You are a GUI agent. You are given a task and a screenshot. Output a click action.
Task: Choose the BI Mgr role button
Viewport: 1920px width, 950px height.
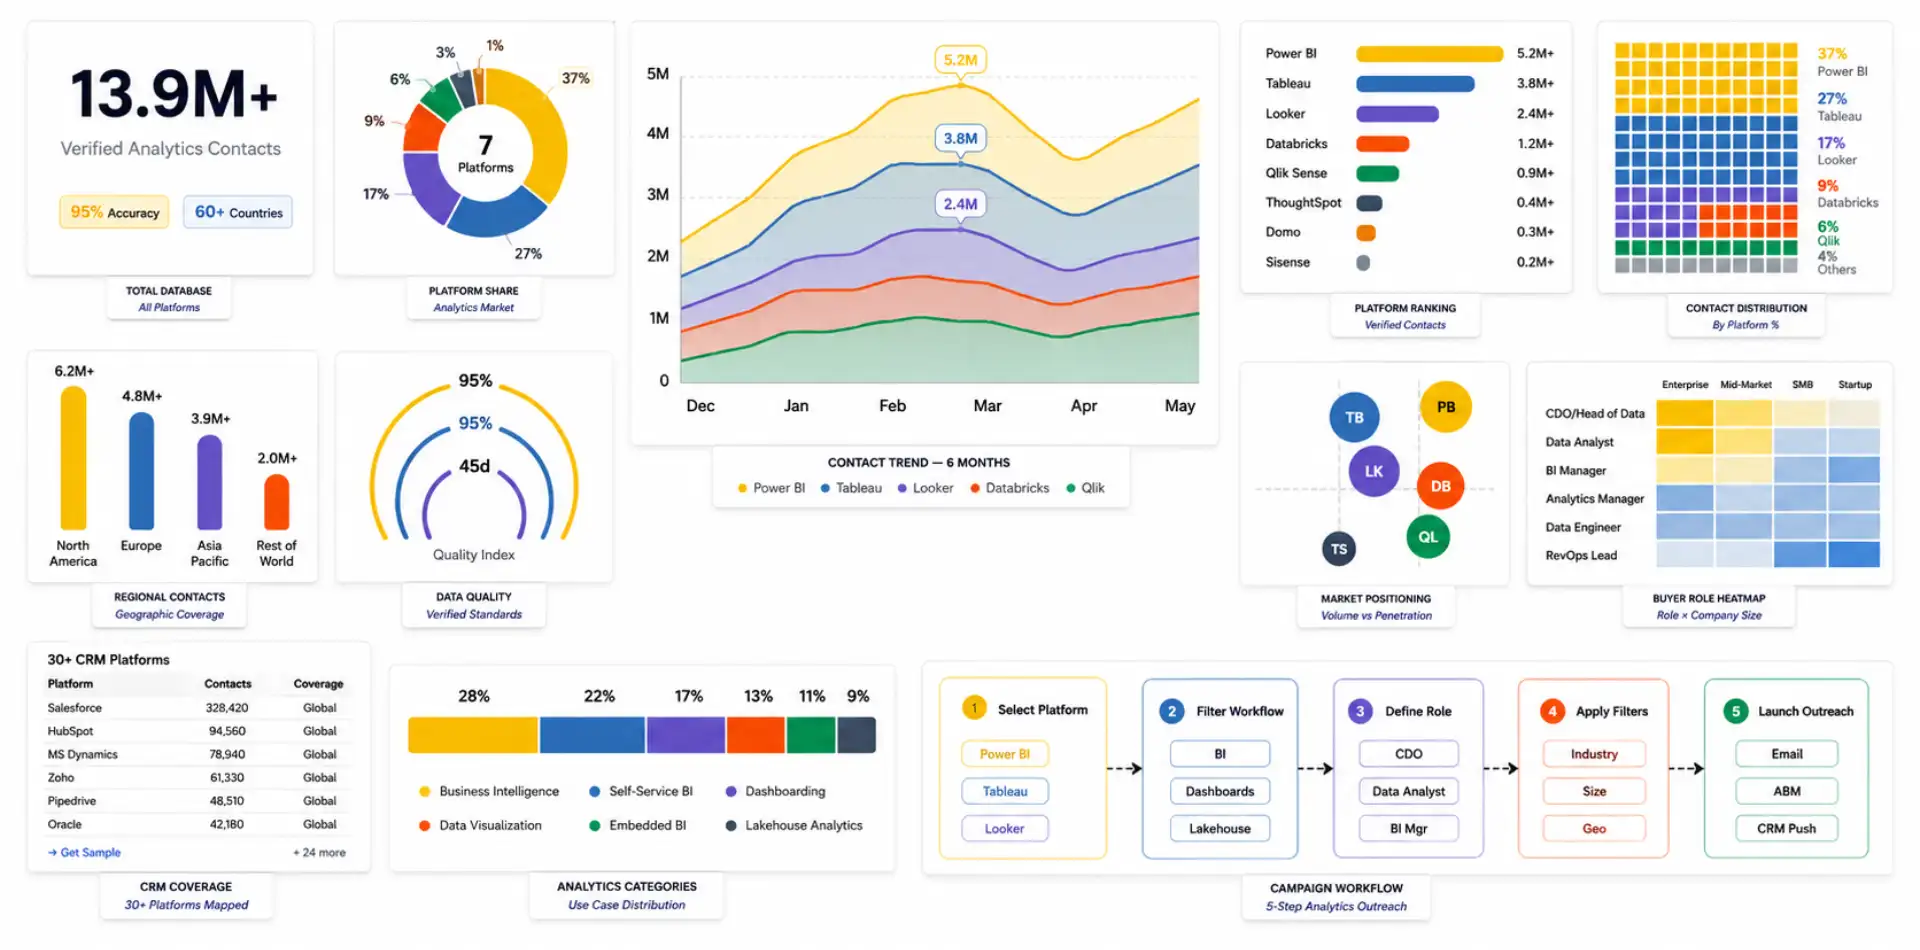pos(1409,828)
